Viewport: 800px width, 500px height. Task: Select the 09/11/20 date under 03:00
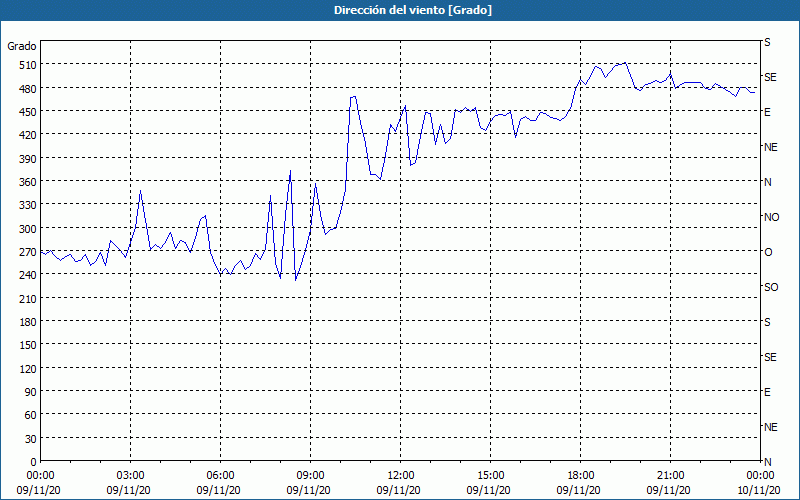click(129, 490)
